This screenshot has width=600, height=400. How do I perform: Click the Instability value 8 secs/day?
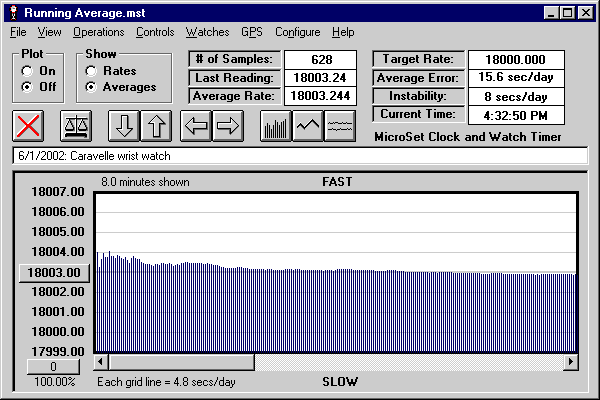coord(516,96)
